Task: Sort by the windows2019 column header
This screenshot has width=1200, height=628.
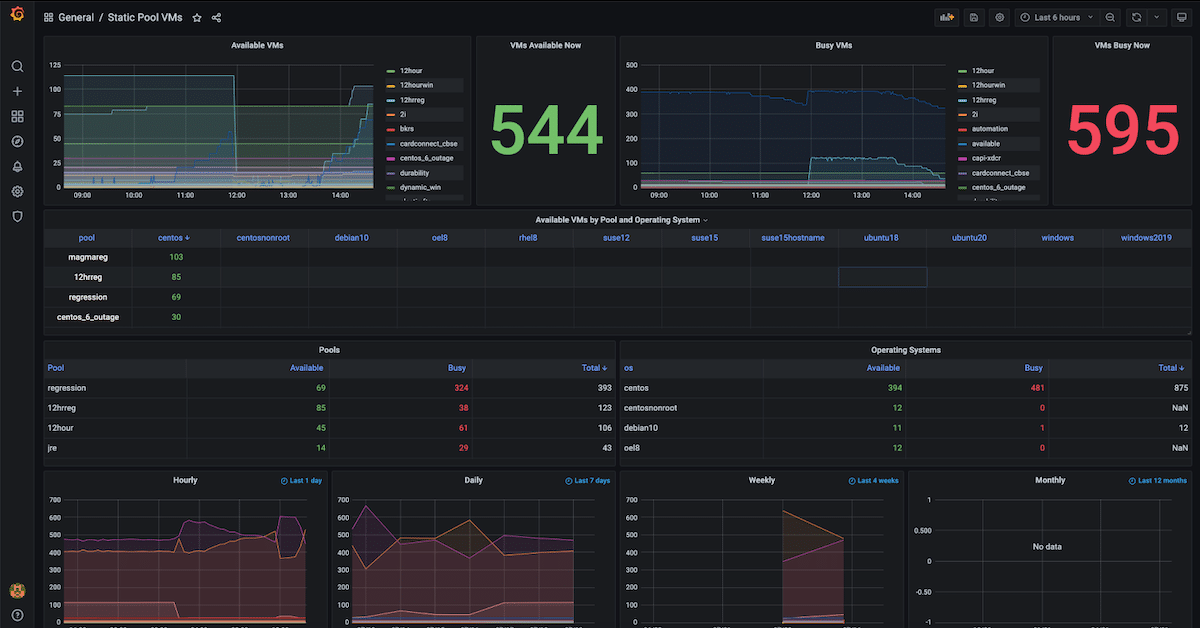Action: (1147, 238)
